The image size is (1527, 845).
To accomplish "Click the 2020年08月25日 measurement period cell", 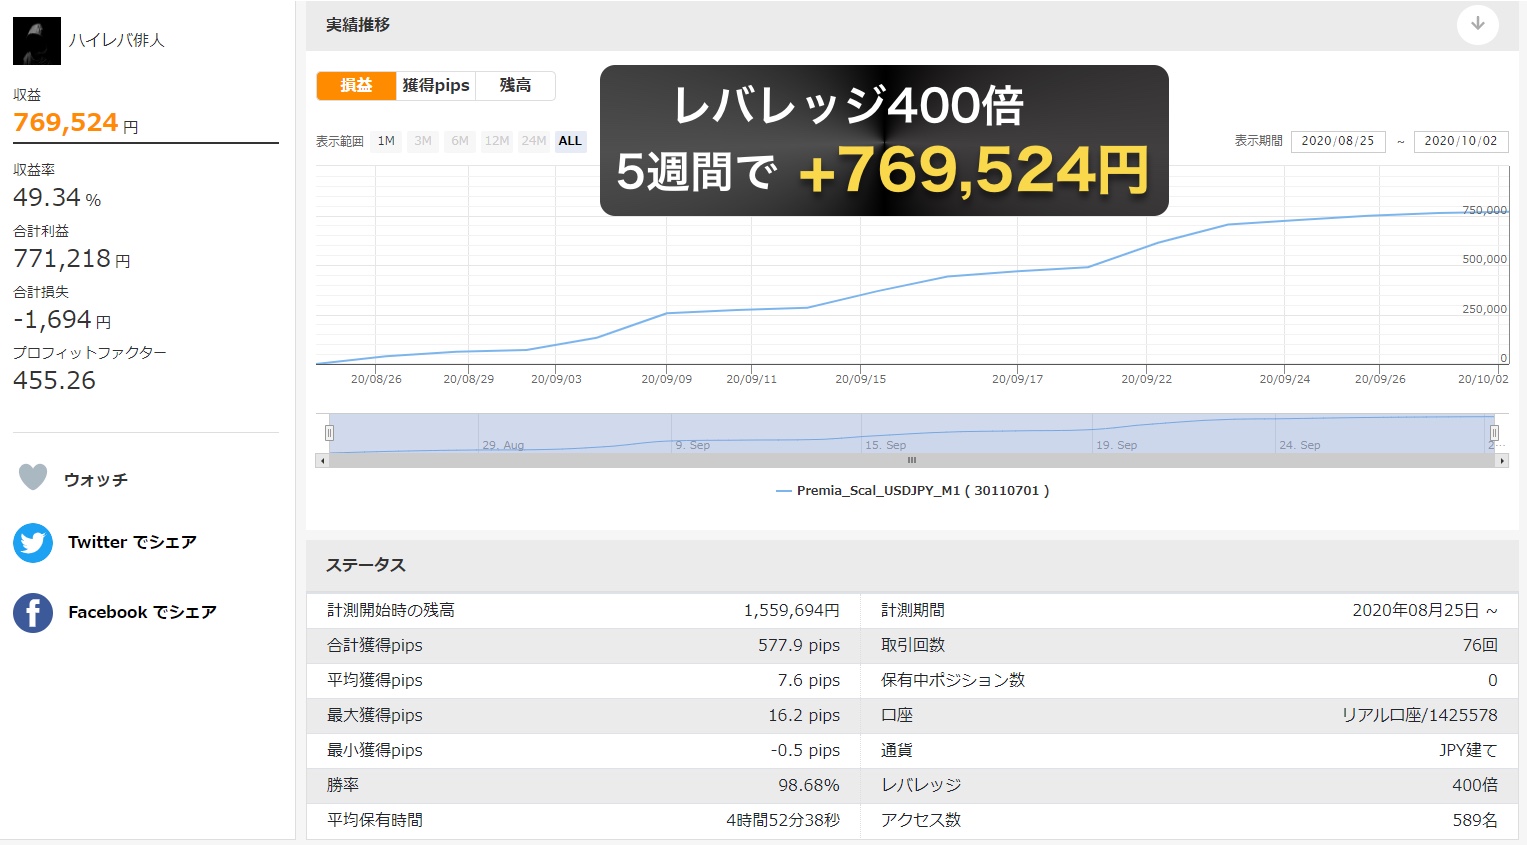I will (1425, 610).
